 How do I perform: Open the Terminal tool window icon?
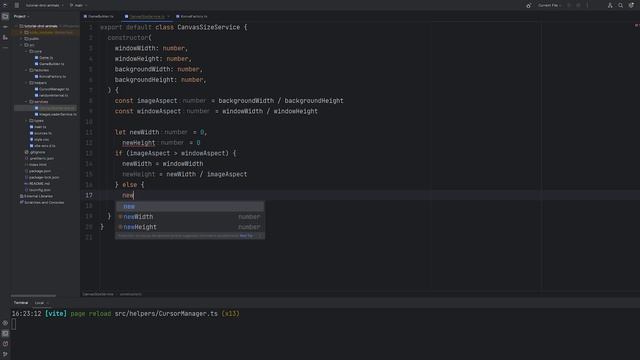5,333
